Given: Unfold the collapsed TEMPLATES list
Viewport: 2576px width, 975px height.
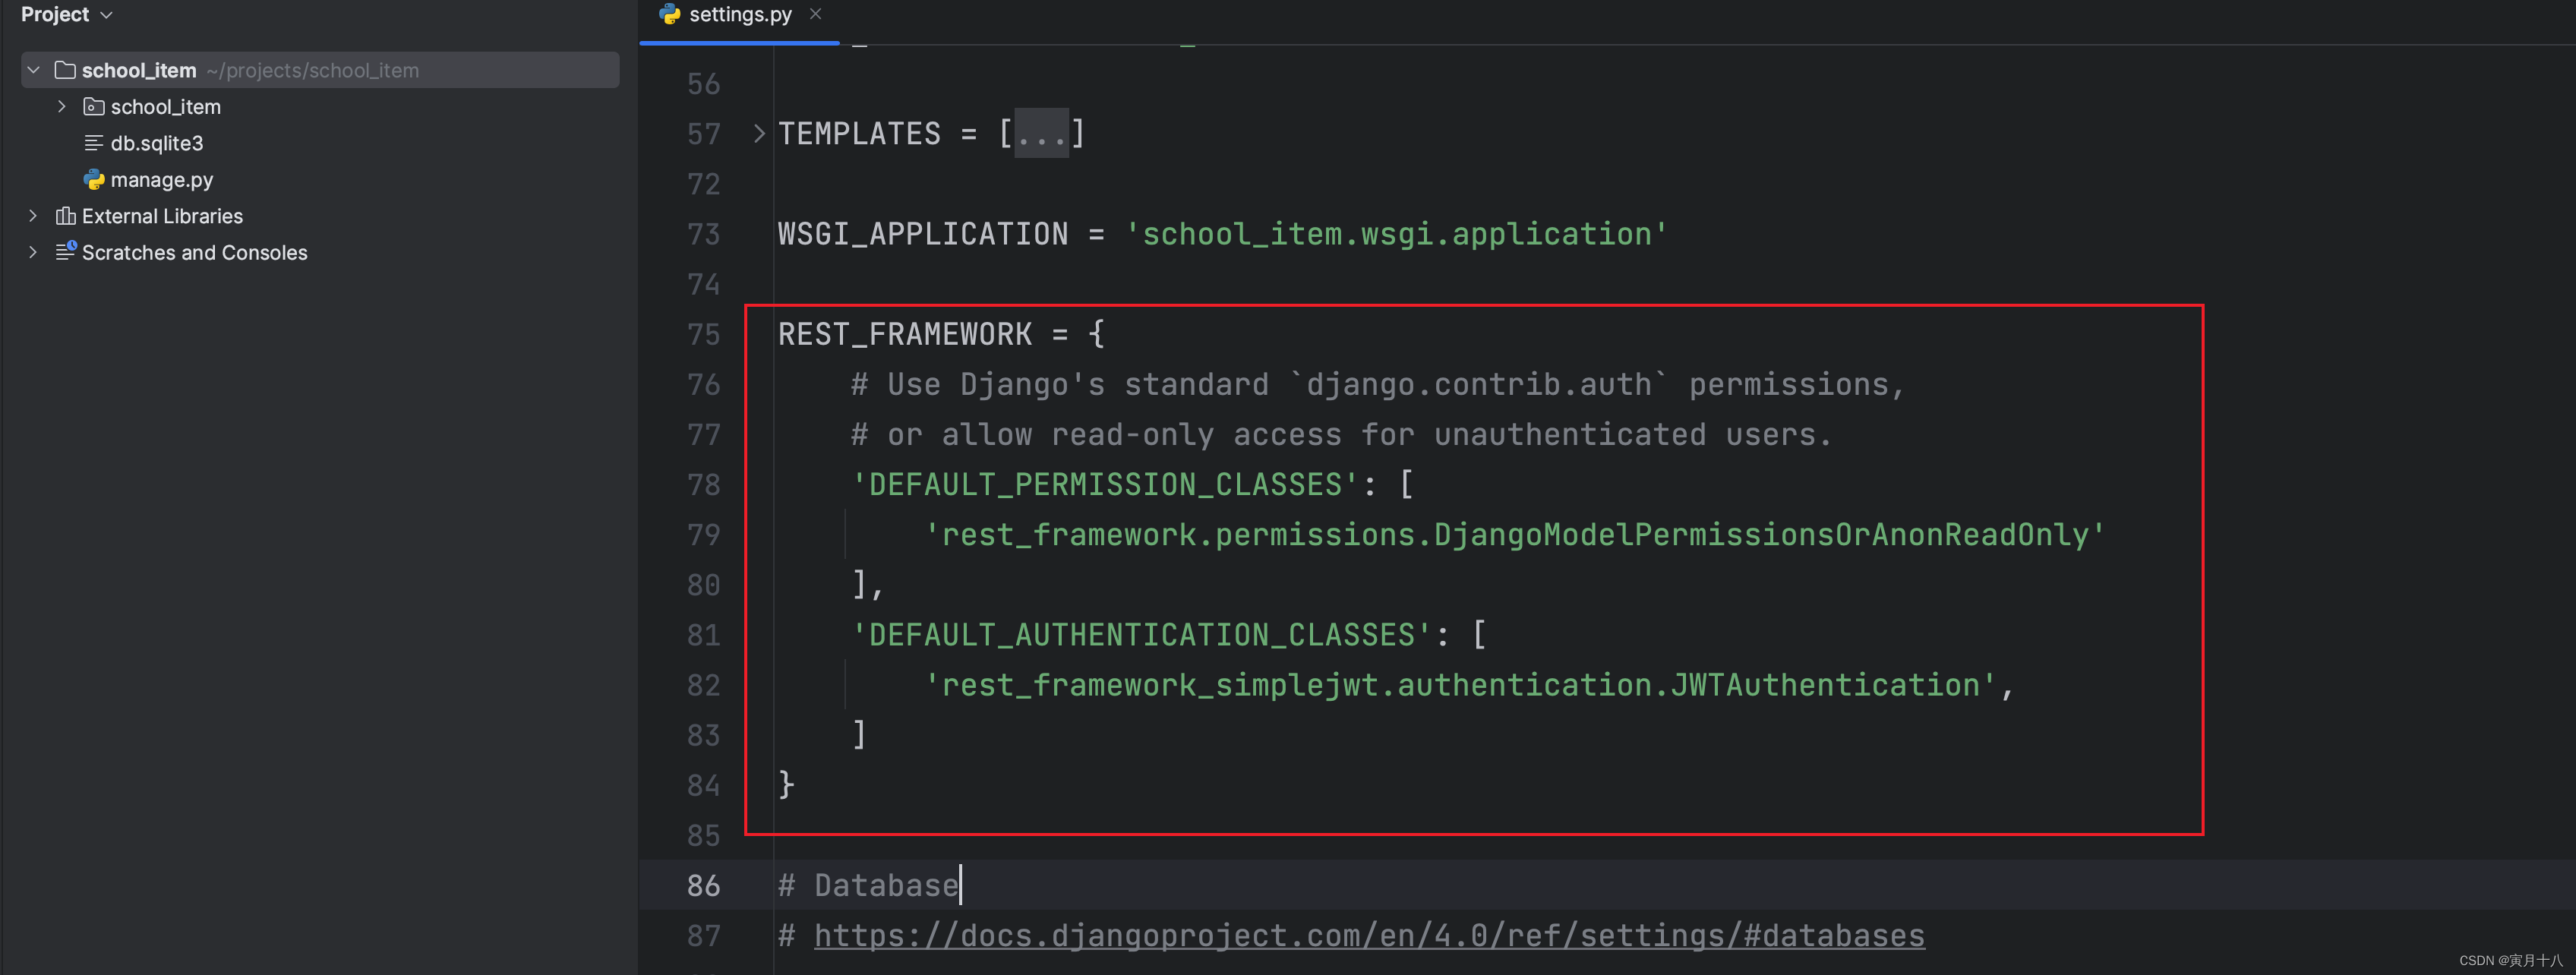Looking at the screenshot, I should pos(759,134).
